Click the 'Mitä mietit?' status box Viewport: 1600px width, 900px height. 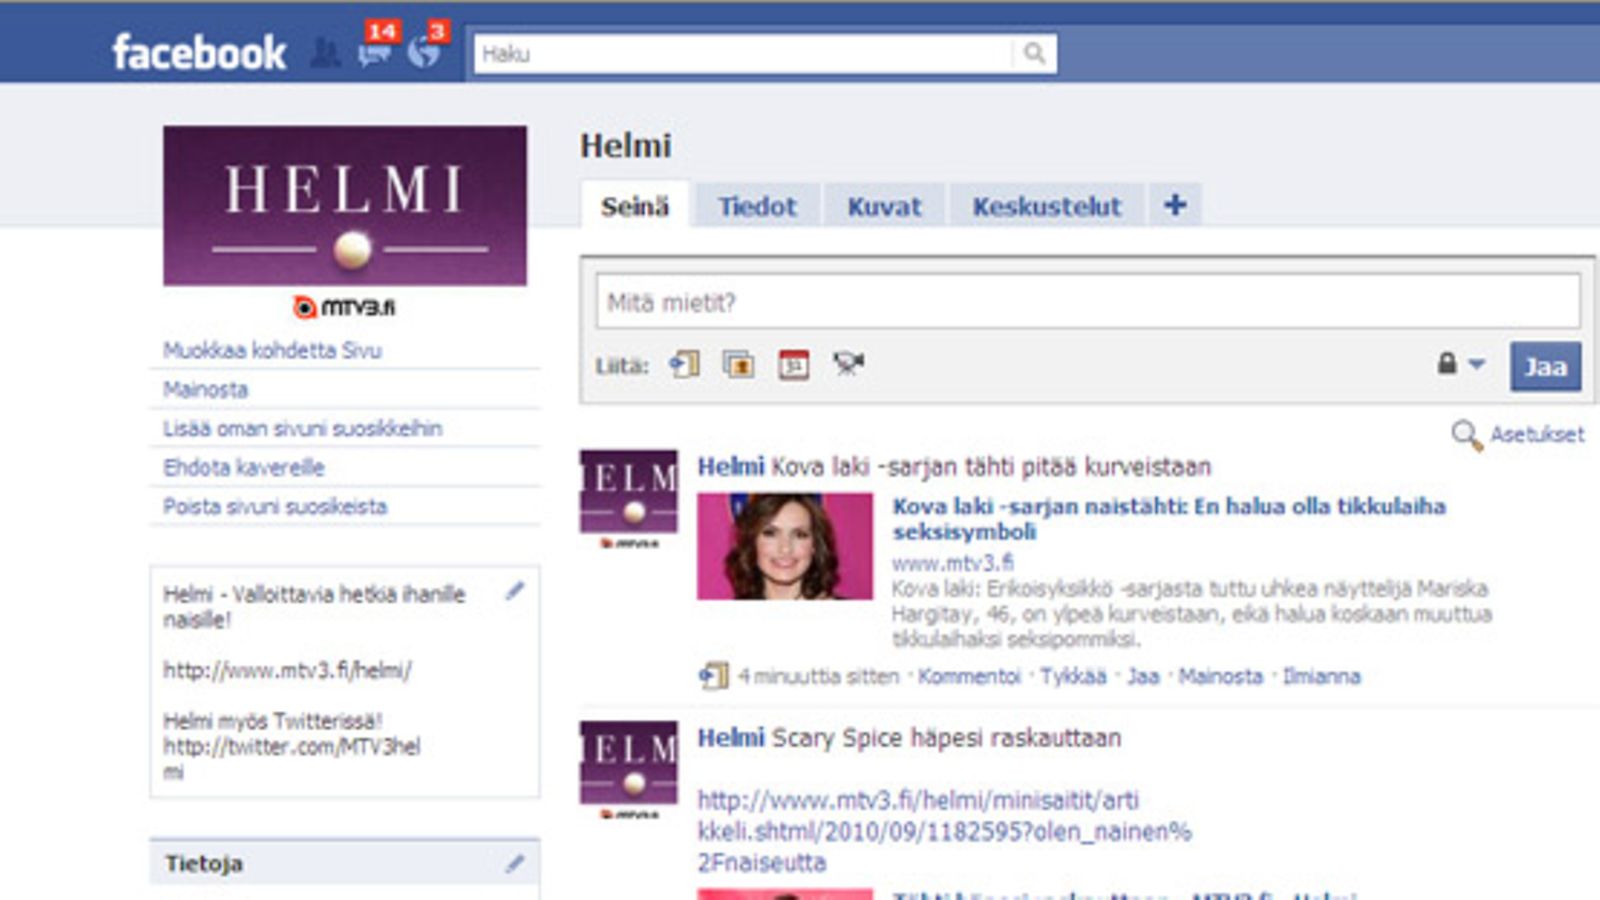pyautogui.click(x=1088, y=302)
